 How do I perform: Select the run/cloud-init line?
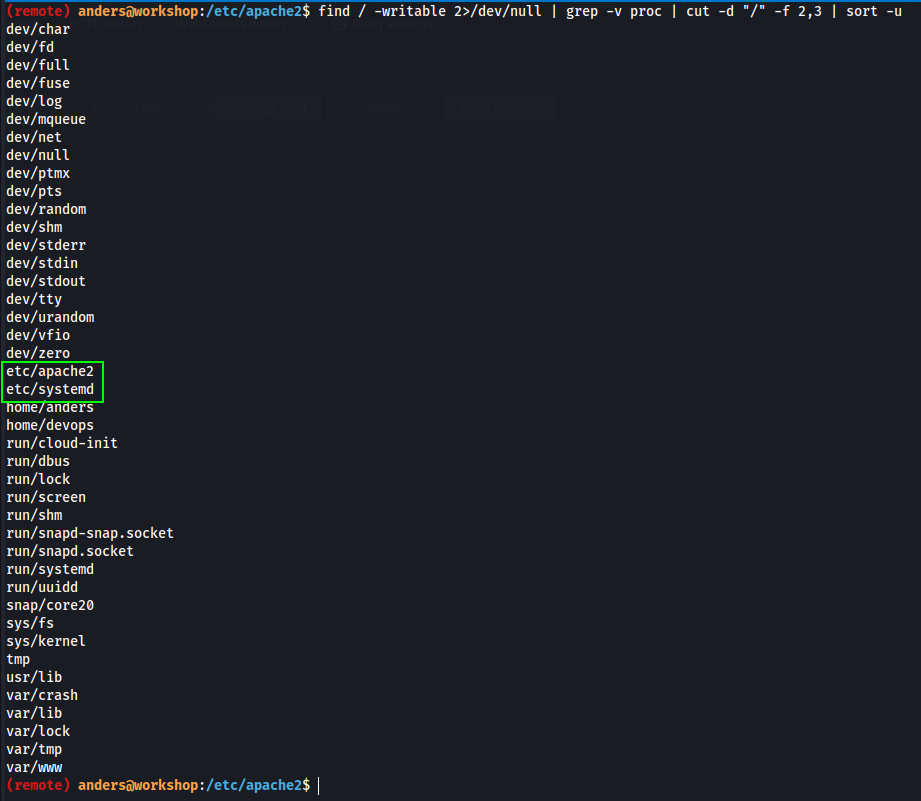point(62,443)
